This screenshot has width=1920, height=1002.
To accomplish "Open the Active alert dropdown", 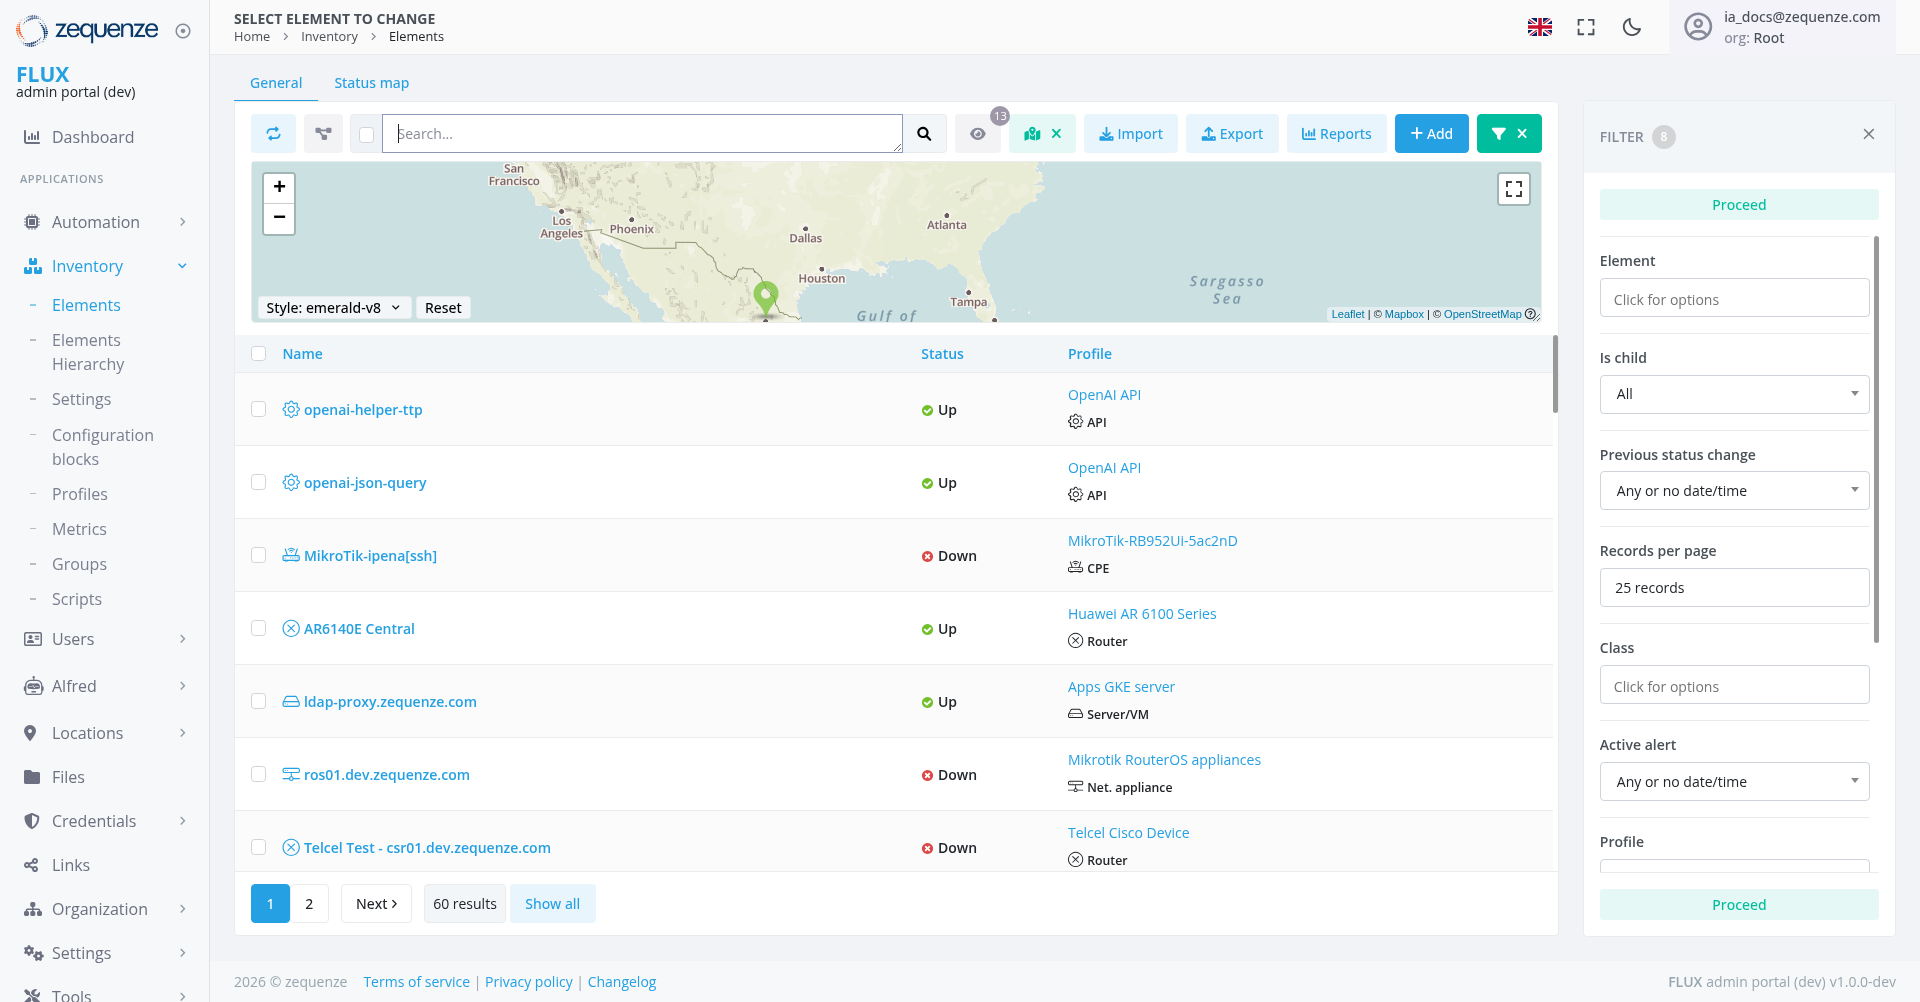I will pyautogui.click(x=1735, y=782).
